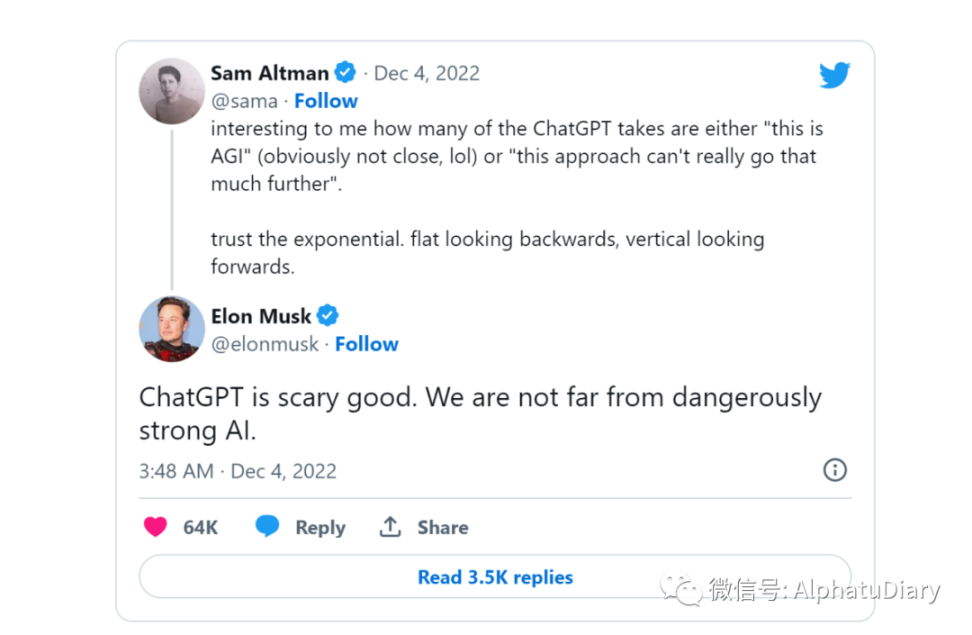This screenshot has width=972, height=635.
Task: Click the red heart like icon
Action: (156, 527)
